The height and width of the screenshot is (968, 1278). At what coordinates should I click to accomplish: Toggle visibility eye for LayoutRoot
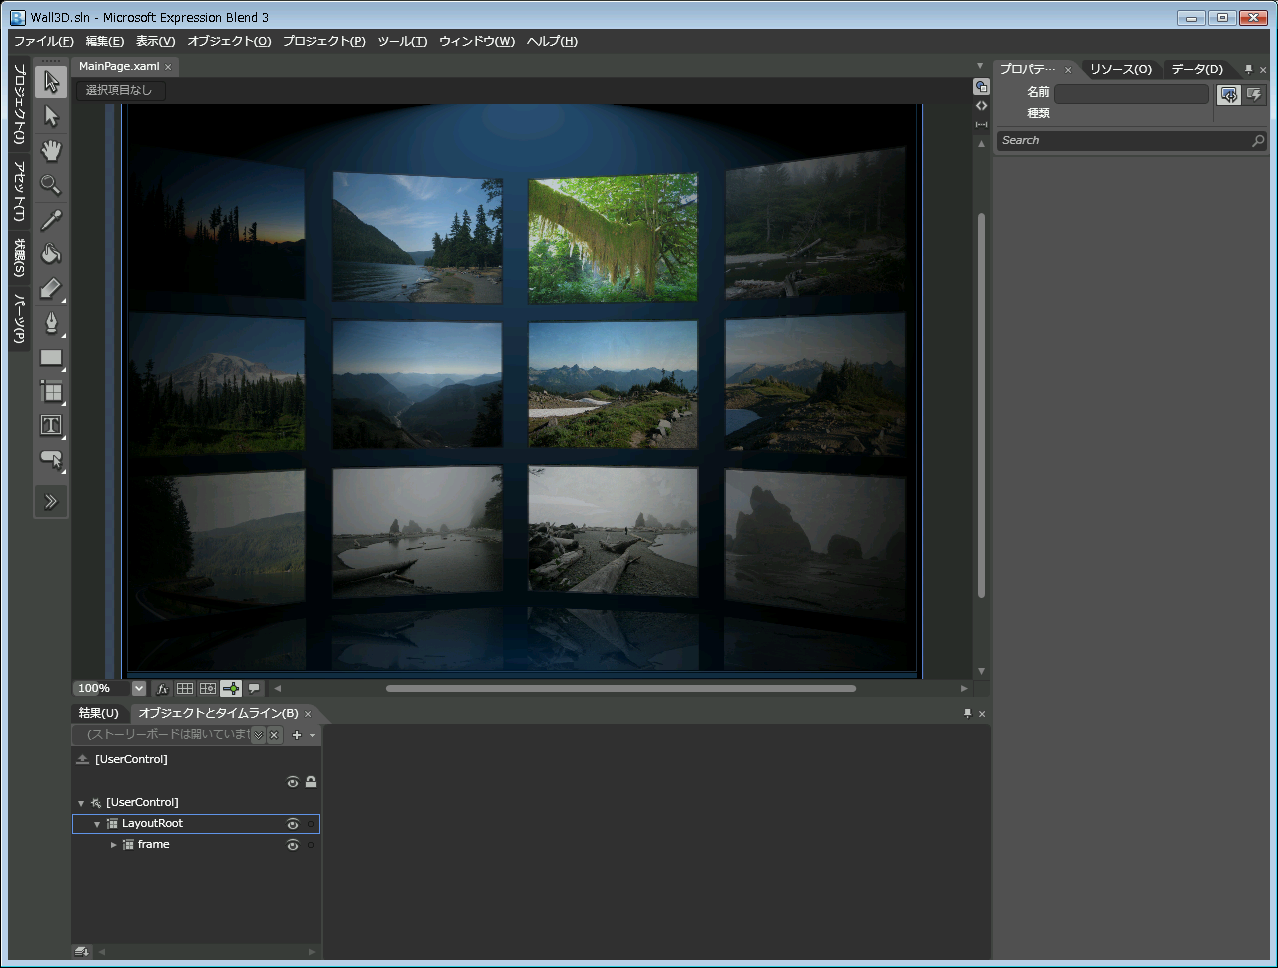(293, 824)
